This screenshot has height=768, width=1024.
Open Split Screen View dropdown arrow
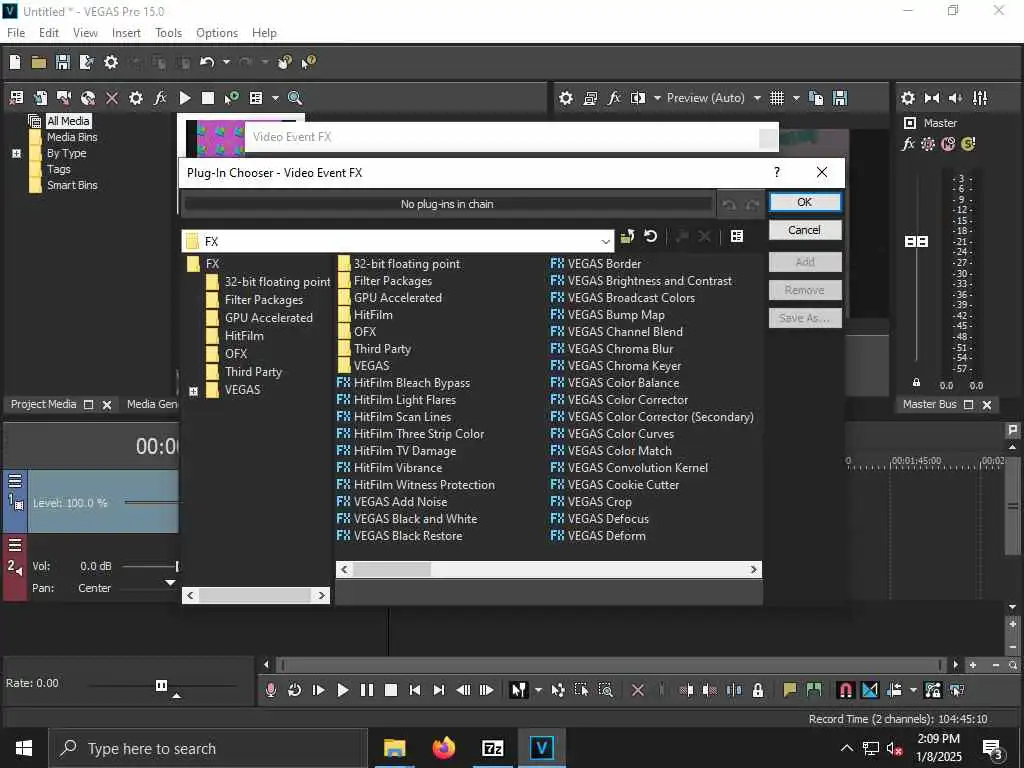(x=657, y=98)
